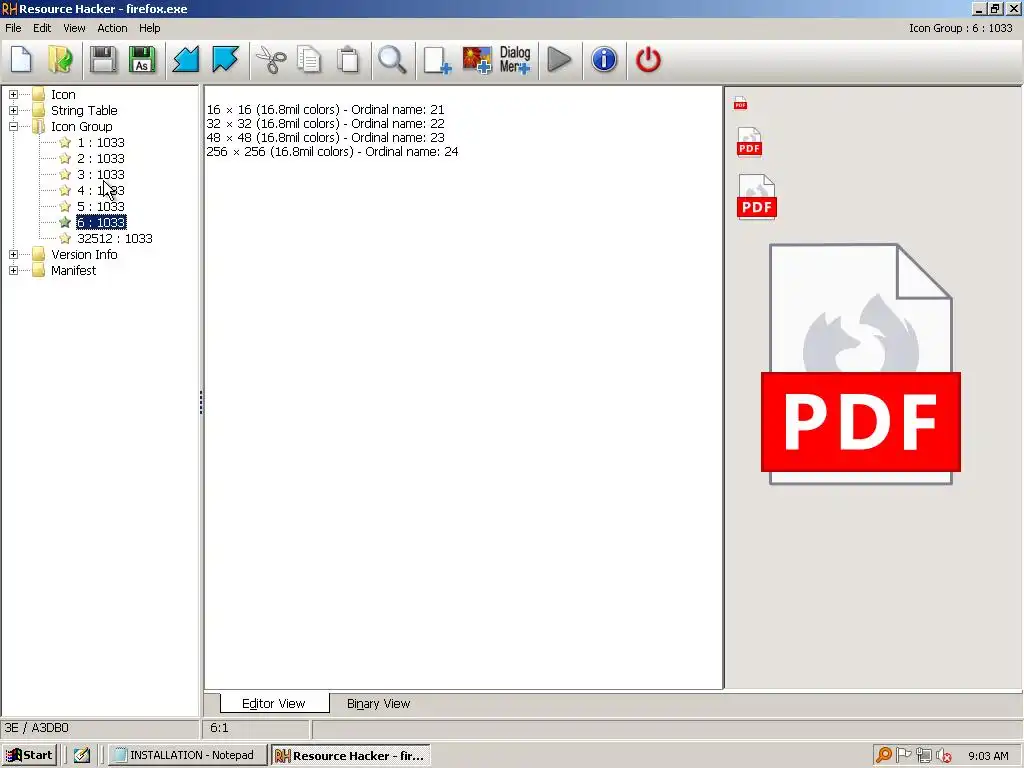Image resolution: width=1024 pixels, height=768 pixels.
Task: Open the View menu
Action: coord(74,28)
